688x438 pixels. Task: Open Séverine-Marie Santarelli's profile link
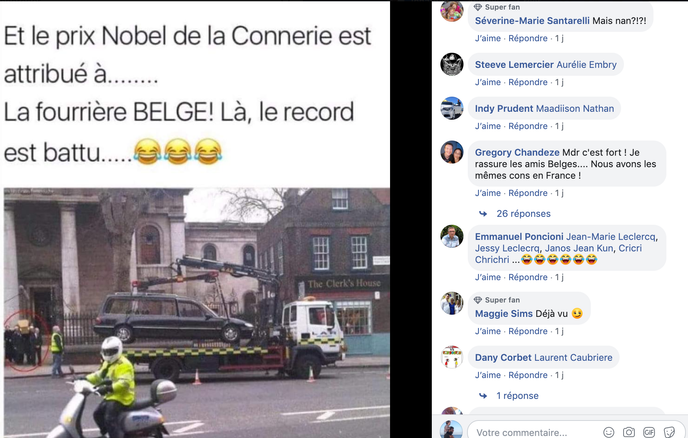(x=532, y=21)
